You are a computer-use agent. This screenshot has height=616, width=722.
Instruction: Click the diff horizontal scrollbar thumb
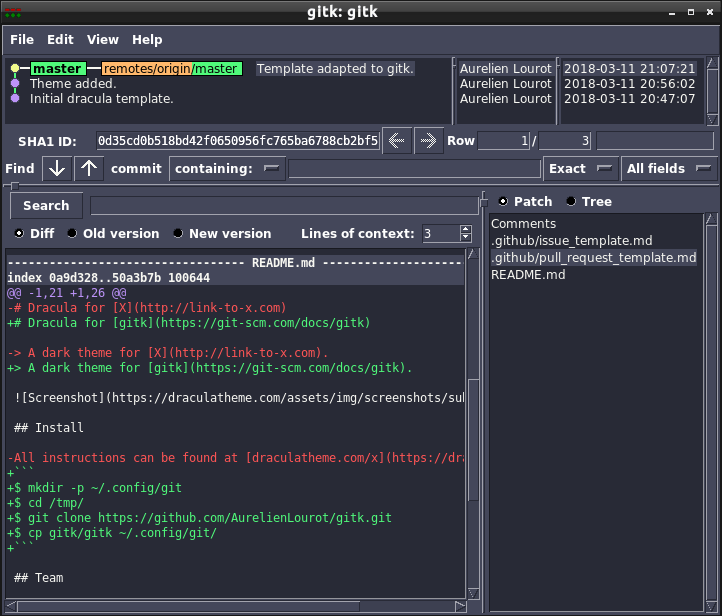[188, 606]
